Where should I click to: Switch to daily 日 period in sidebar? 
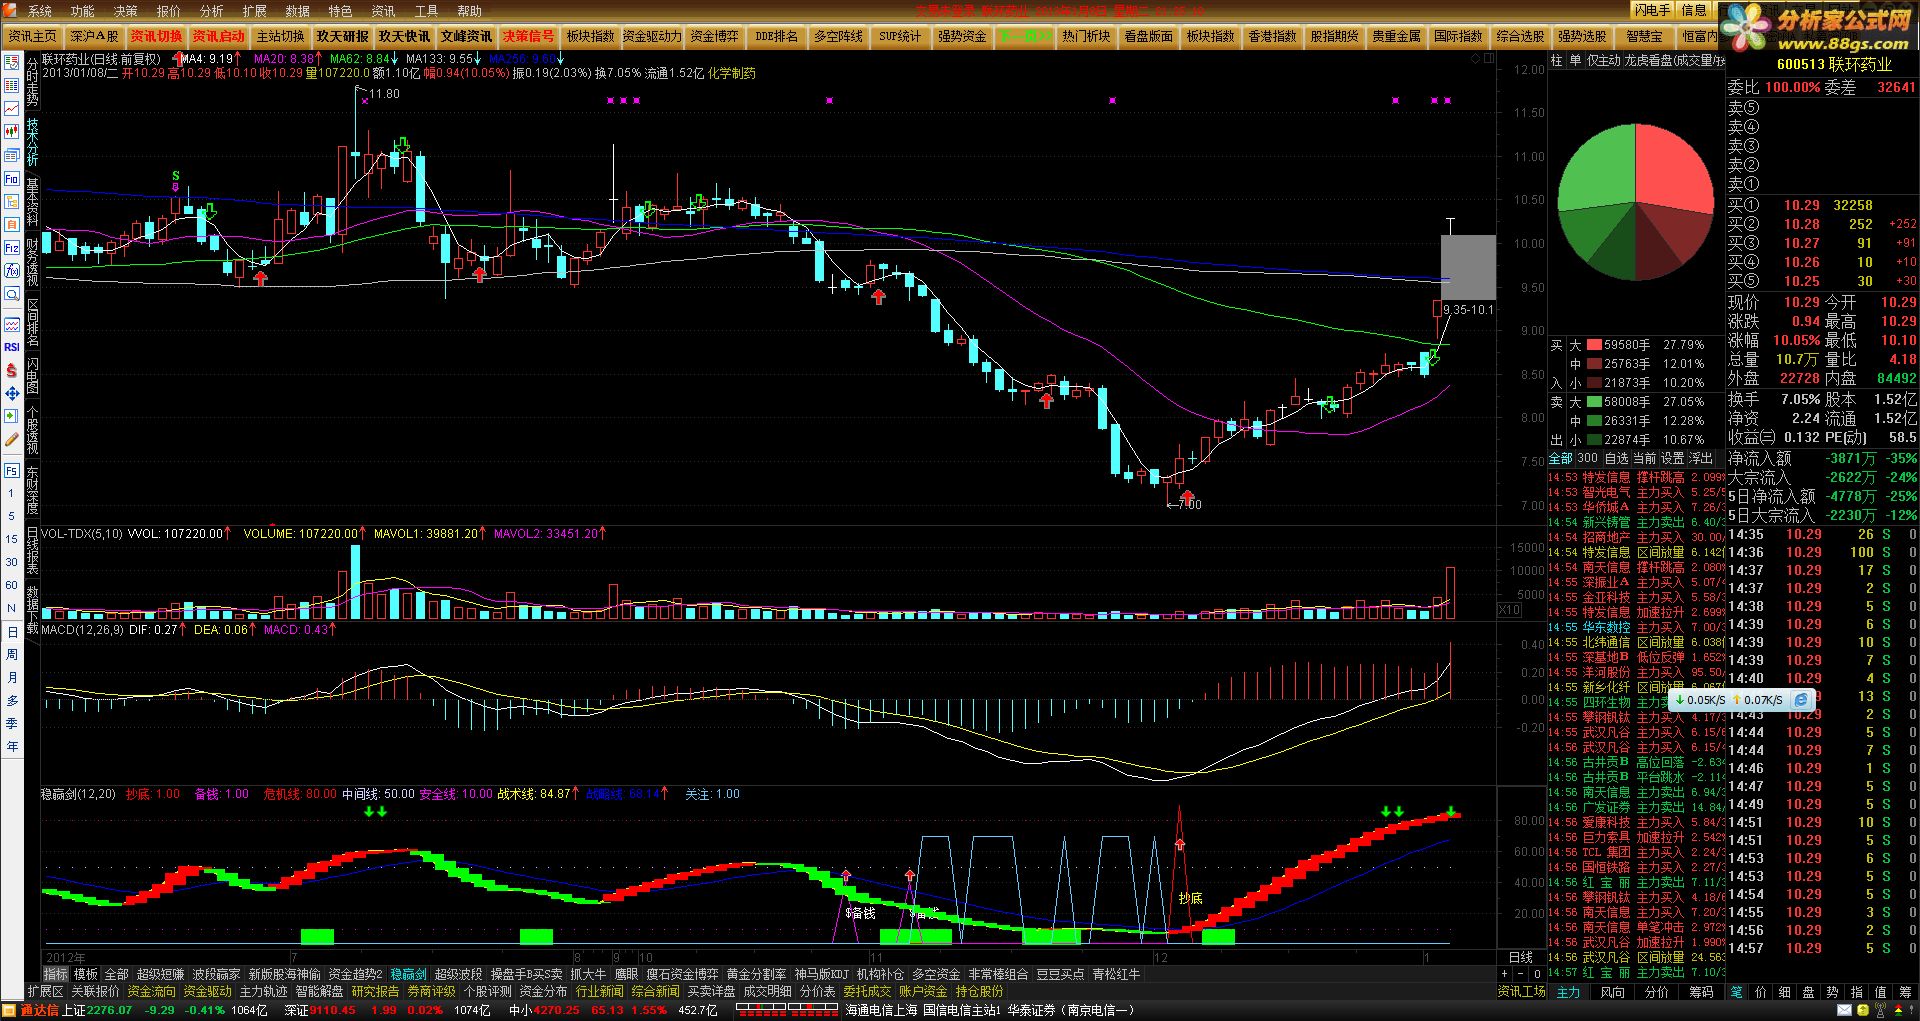pyautogui.click(x=12, y=632)
